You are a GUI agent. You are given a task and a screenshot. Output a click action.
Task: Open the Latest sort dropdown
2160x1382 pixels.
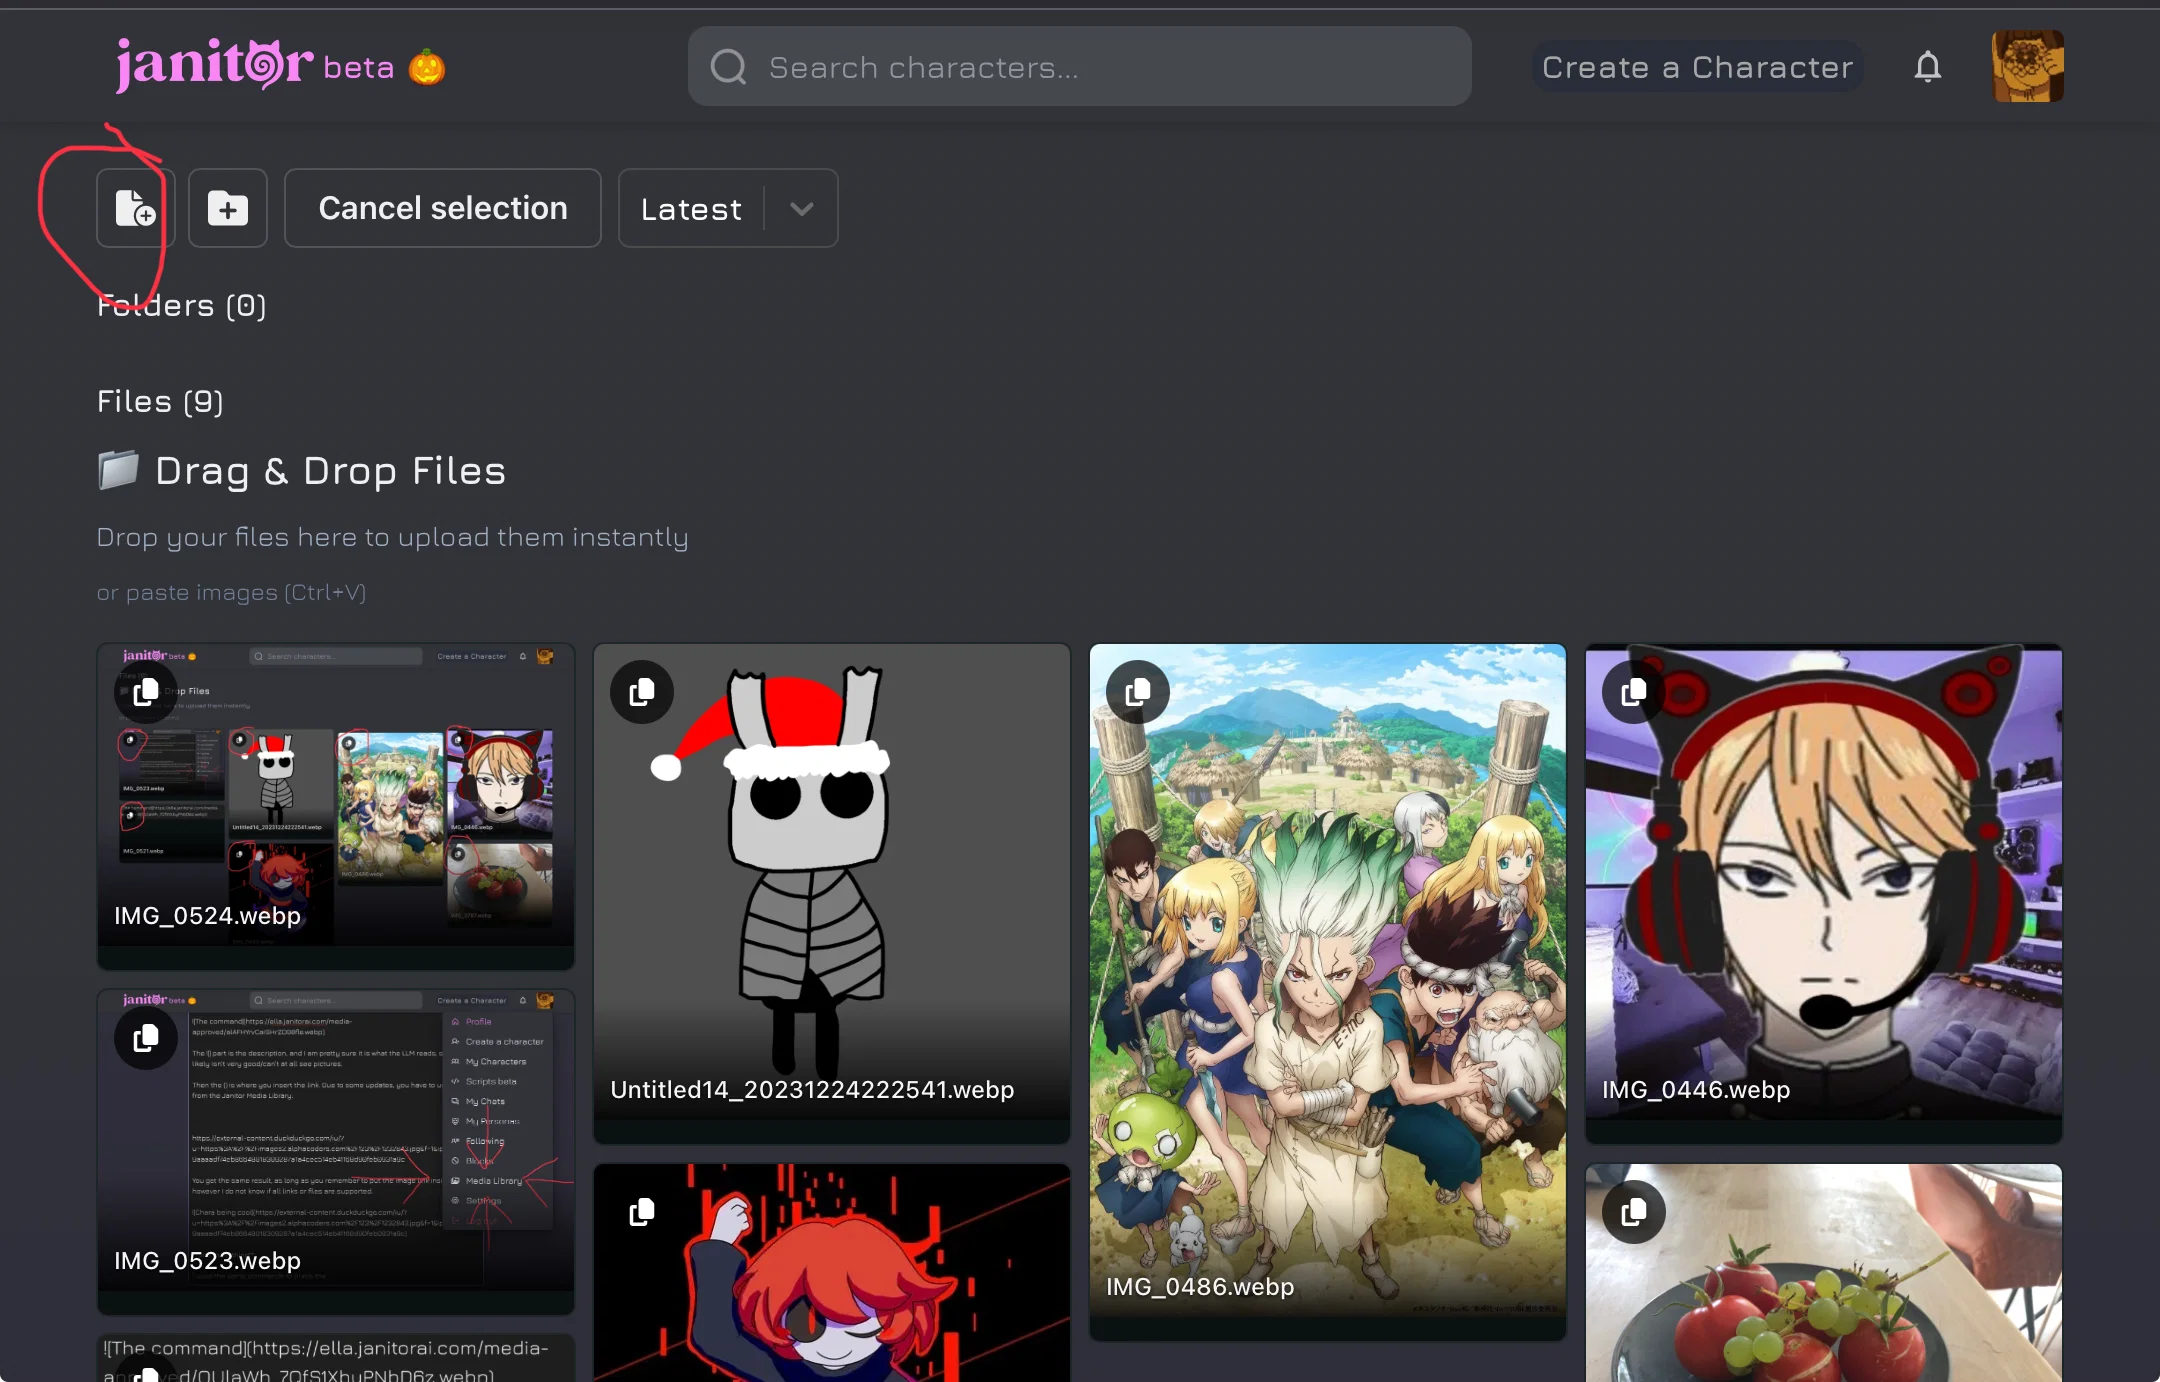click(x=728, y=208)
